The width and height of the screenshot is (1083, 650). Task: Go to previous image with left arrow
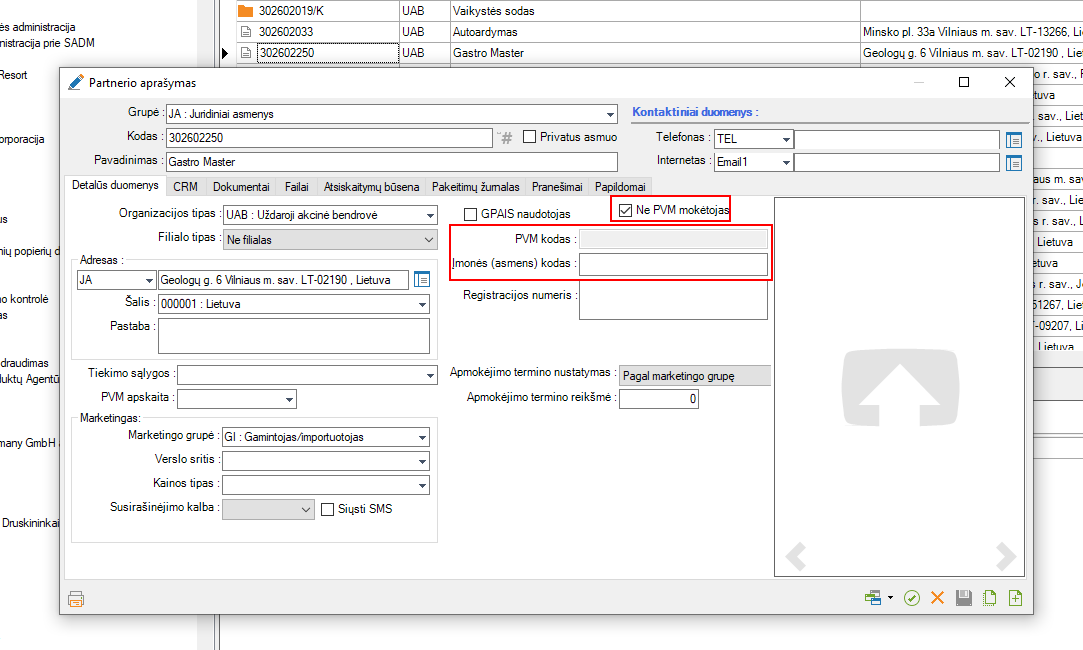pyautogui.click(x=796, y=556)
